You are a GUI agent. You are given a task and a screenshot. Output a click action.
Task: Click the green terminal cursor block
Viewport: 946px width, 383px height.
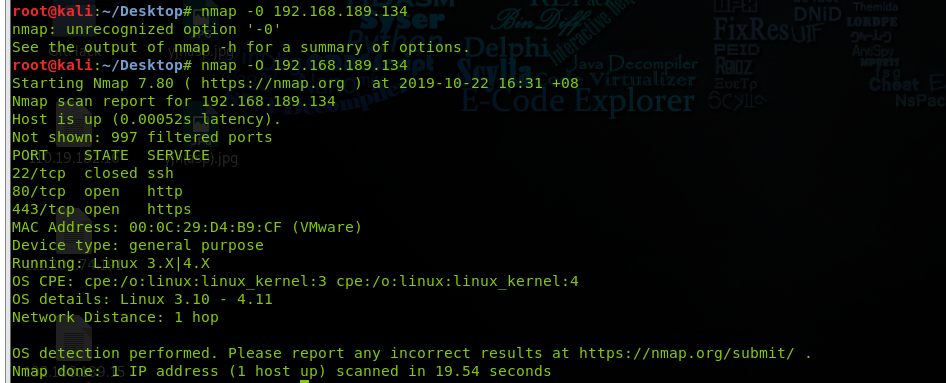305,381
